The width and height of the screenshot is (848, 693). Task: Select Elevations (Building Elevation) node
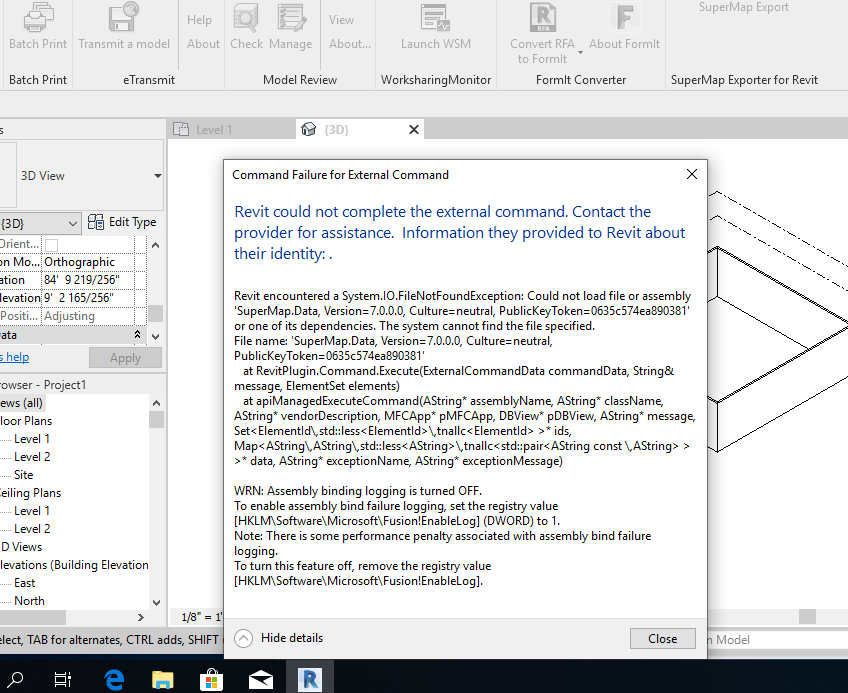point(75,565)
